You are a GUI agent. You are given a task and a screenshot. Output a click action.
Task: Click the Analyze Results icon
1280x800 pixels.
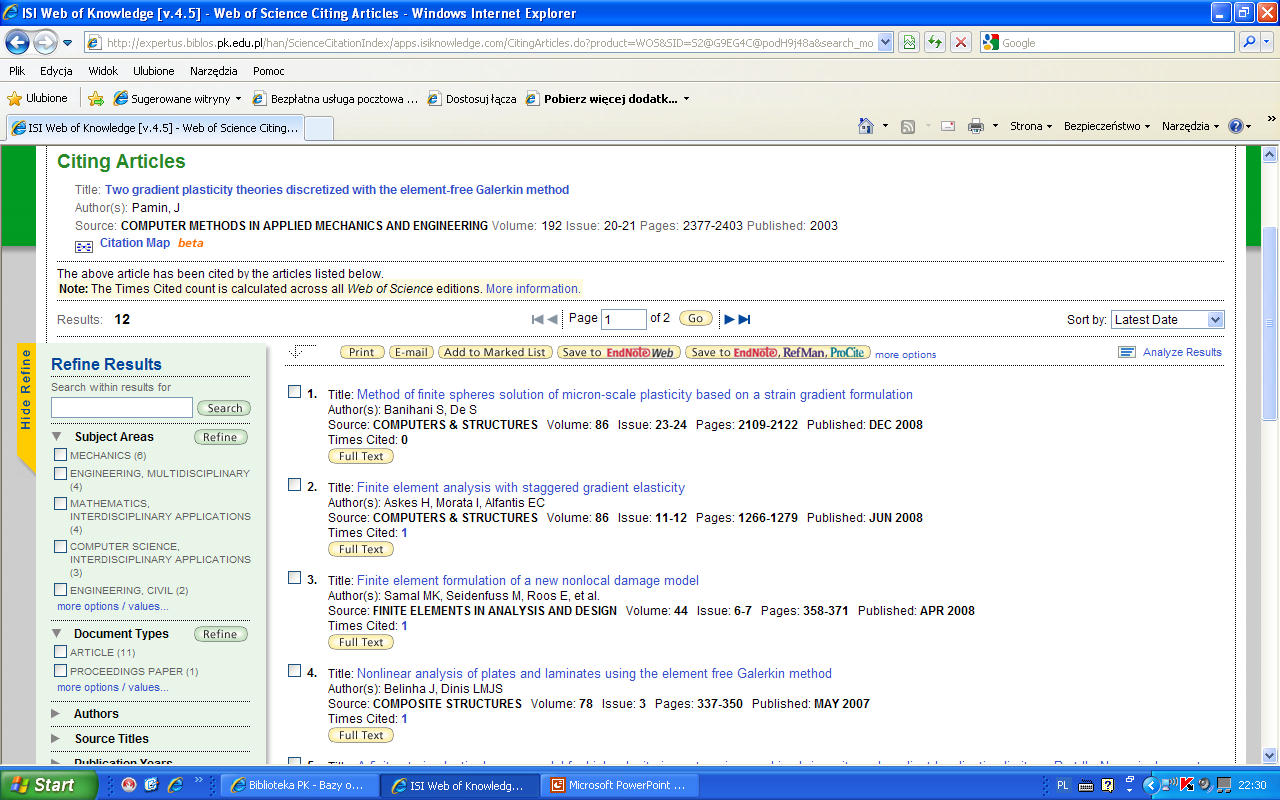pyautogui.click(x=1127, y=352)
